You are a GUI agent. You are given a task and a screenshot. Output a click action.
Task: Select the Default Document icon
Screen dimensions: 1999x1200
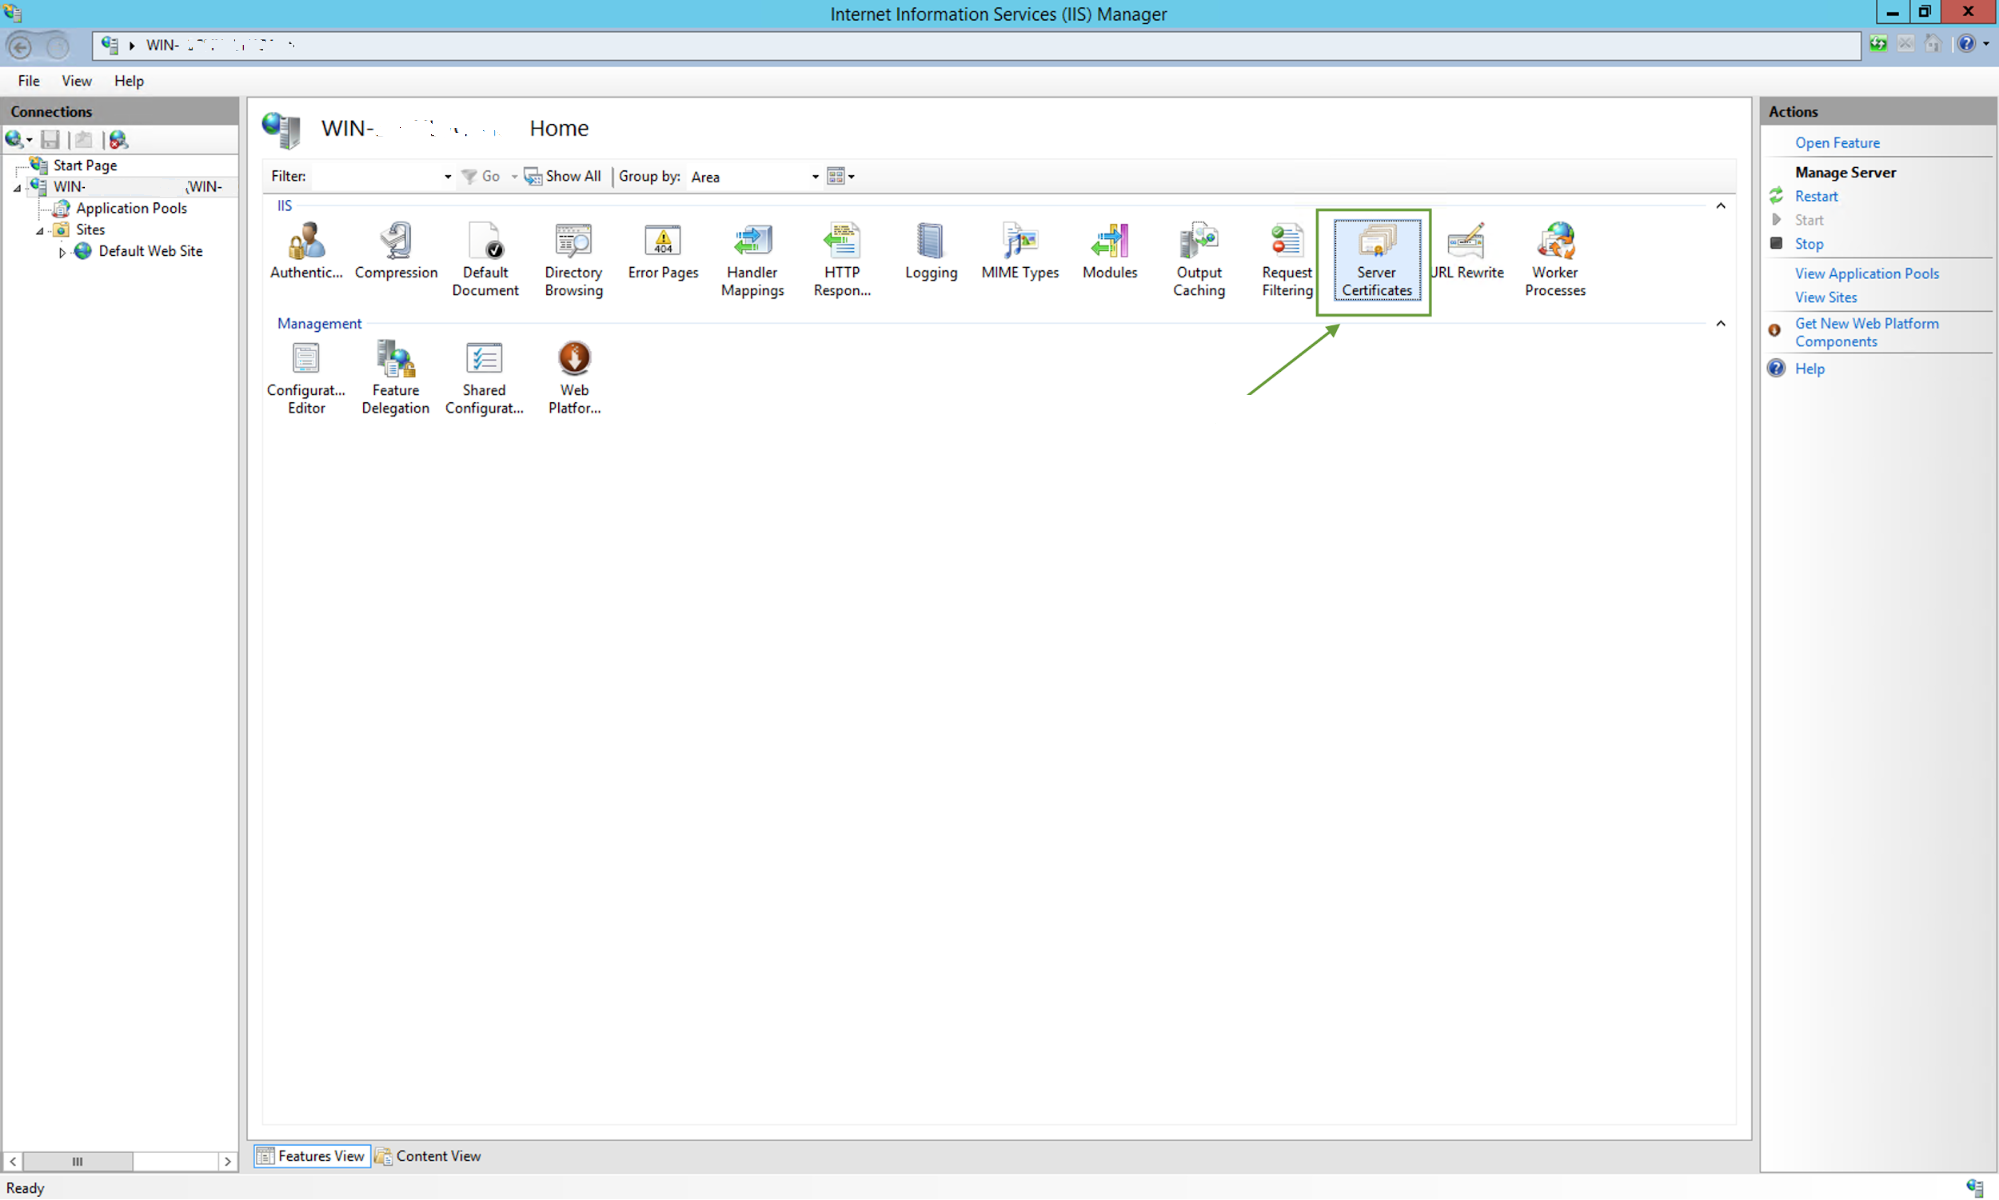[485, 260]
